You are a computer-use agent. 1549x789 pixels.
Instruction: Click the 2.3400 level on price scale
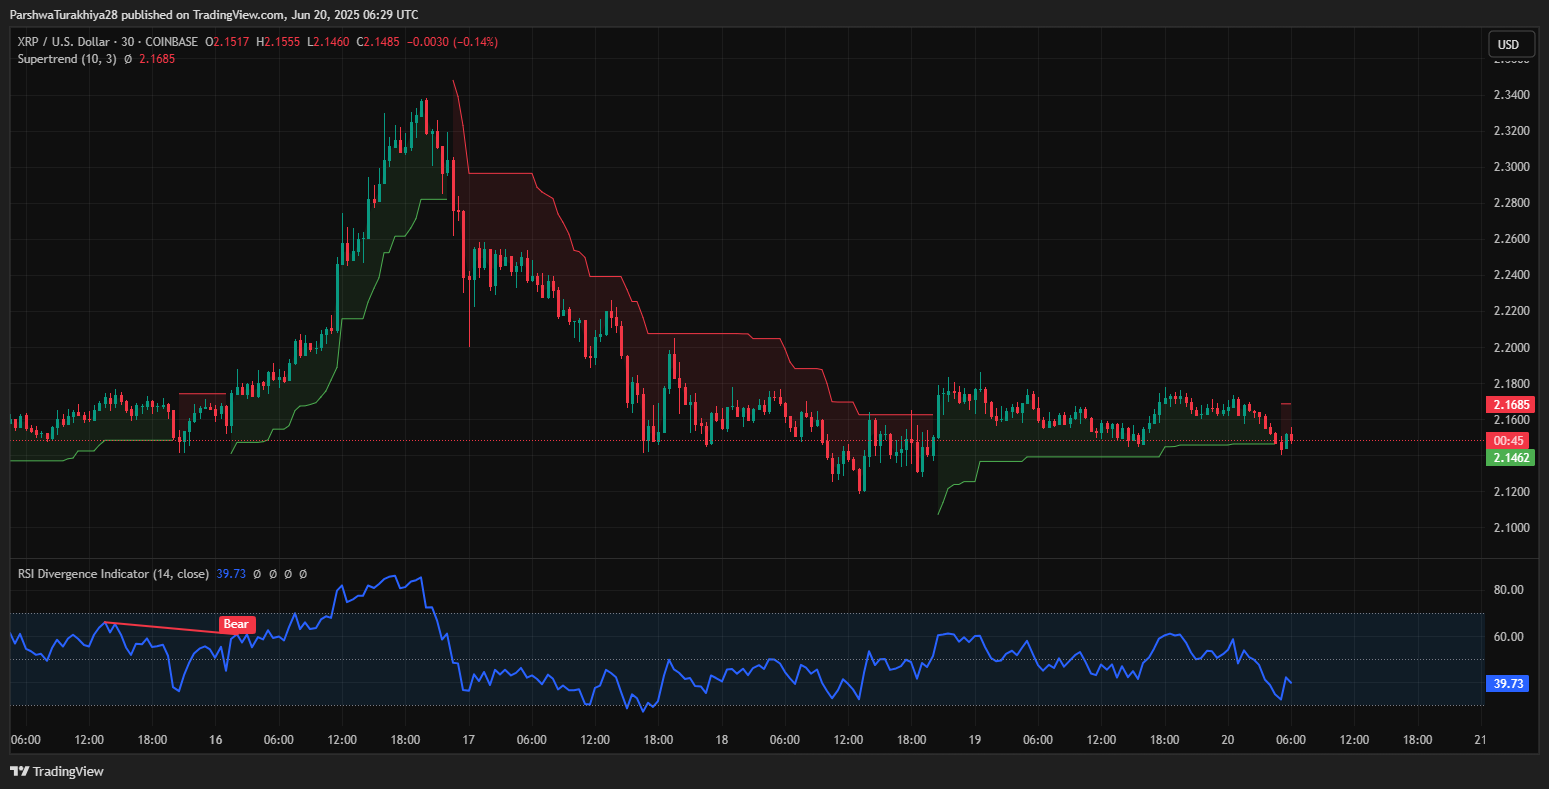point(1510,95)
